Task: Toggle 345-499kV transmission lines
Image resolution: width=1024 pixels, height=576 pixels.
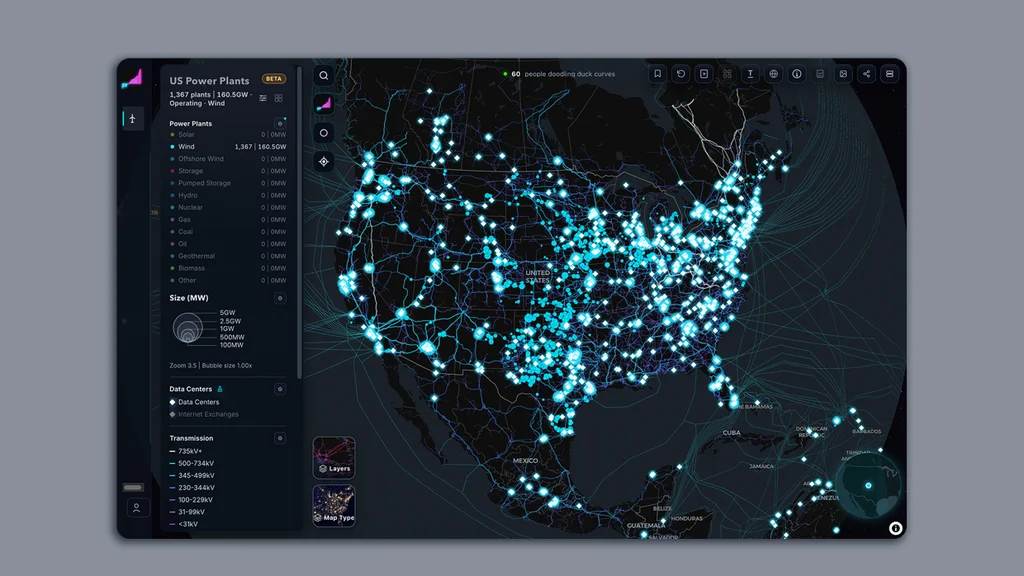Action: (191, 475)
